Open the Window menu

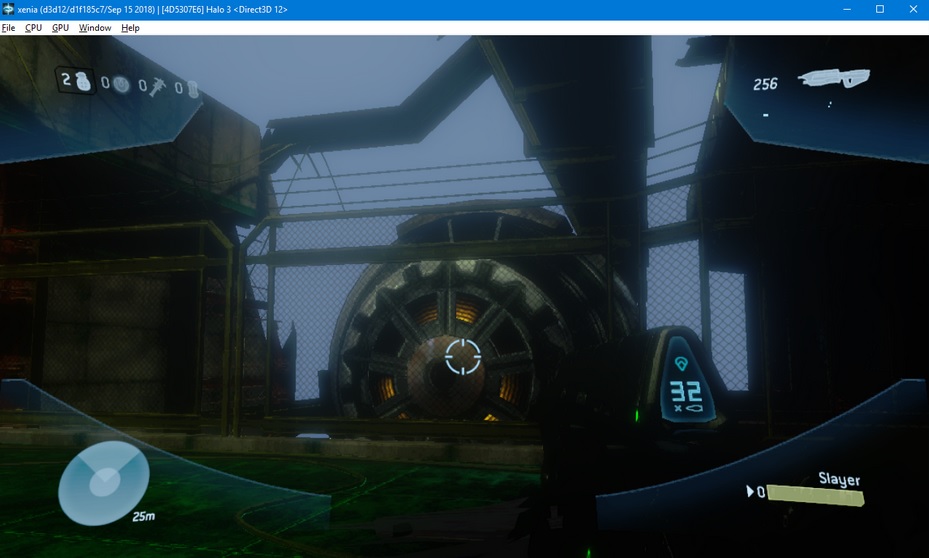[x=95, y=28]
